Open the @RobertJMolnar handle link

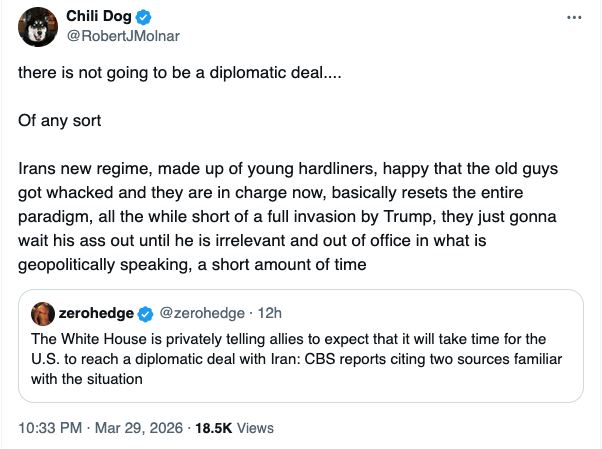tap(123, 36)
